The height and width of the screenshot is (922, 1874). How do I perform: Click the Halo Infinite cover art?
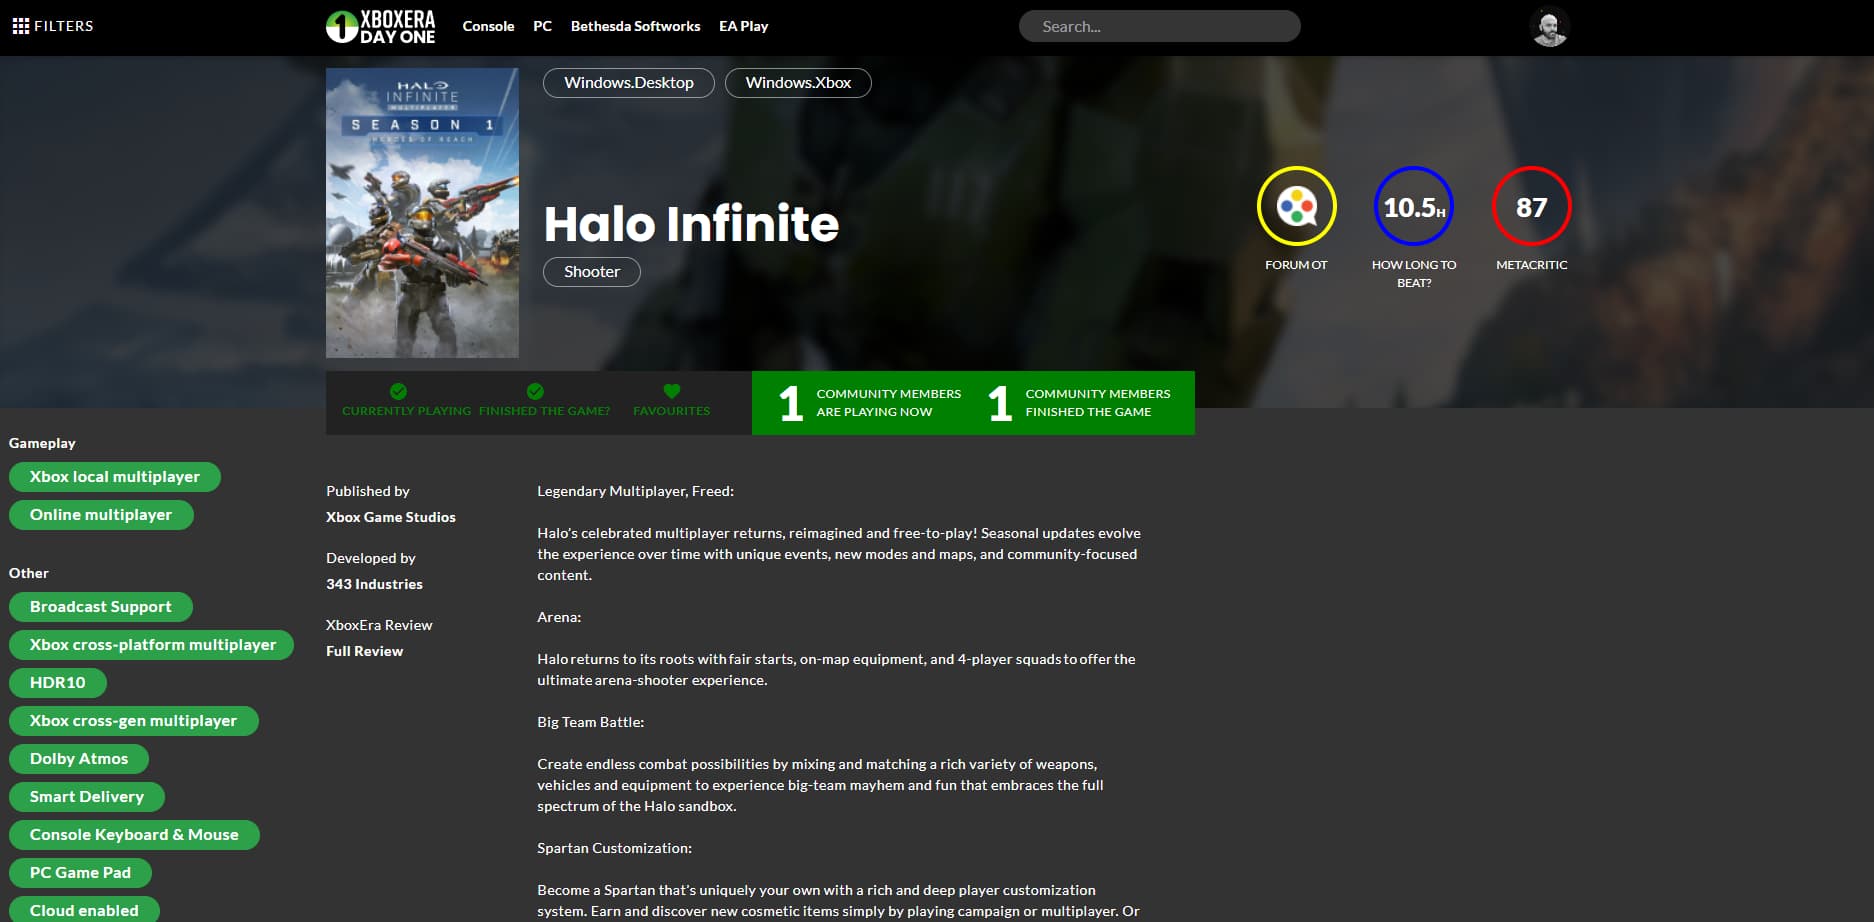coord(422,213)
